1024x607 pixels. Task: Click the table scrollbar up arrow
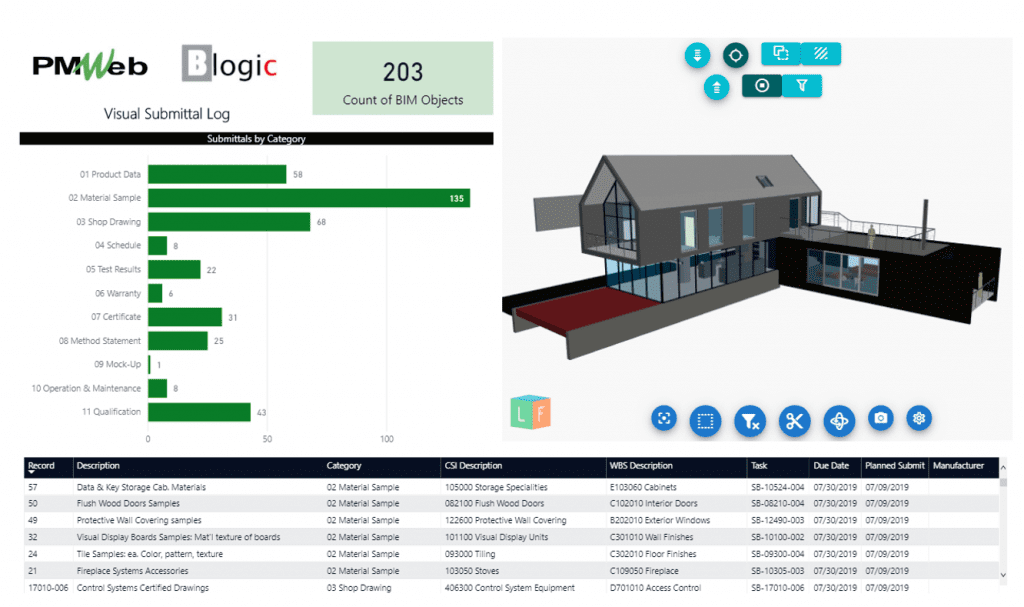[1003, 467]
